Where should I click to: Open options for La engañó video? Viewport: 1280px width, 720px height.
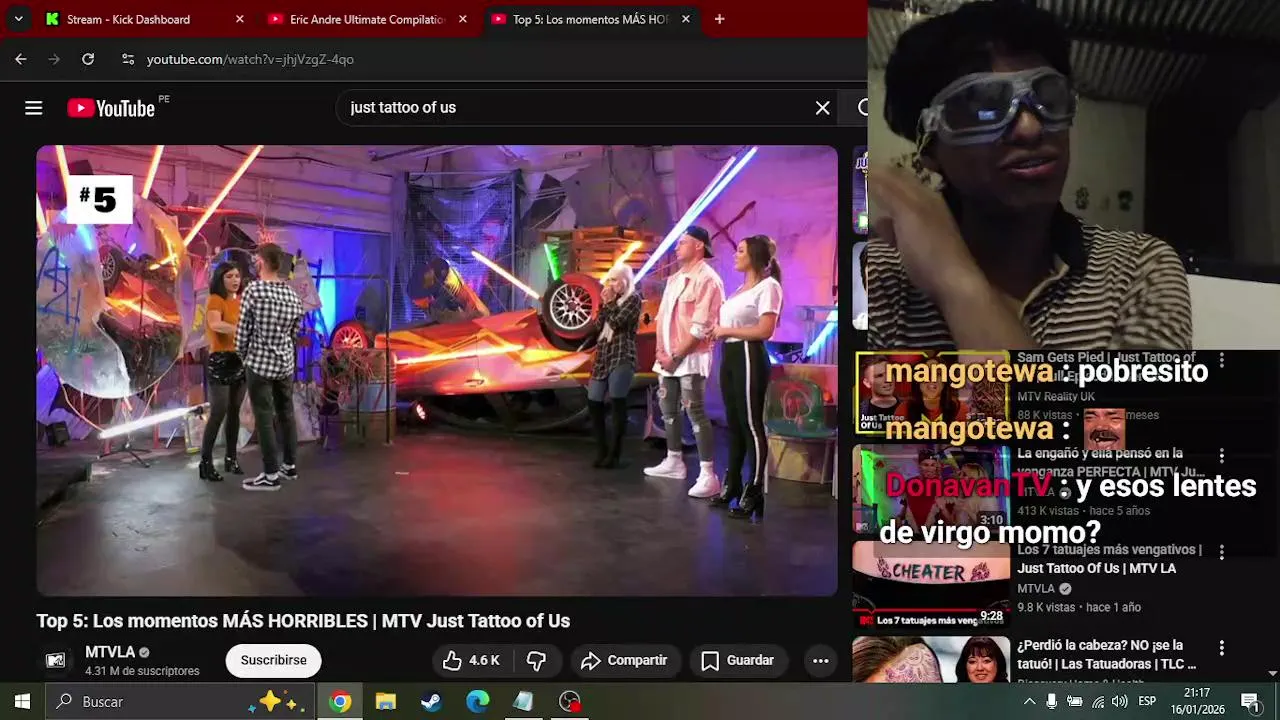point(1221,455)
